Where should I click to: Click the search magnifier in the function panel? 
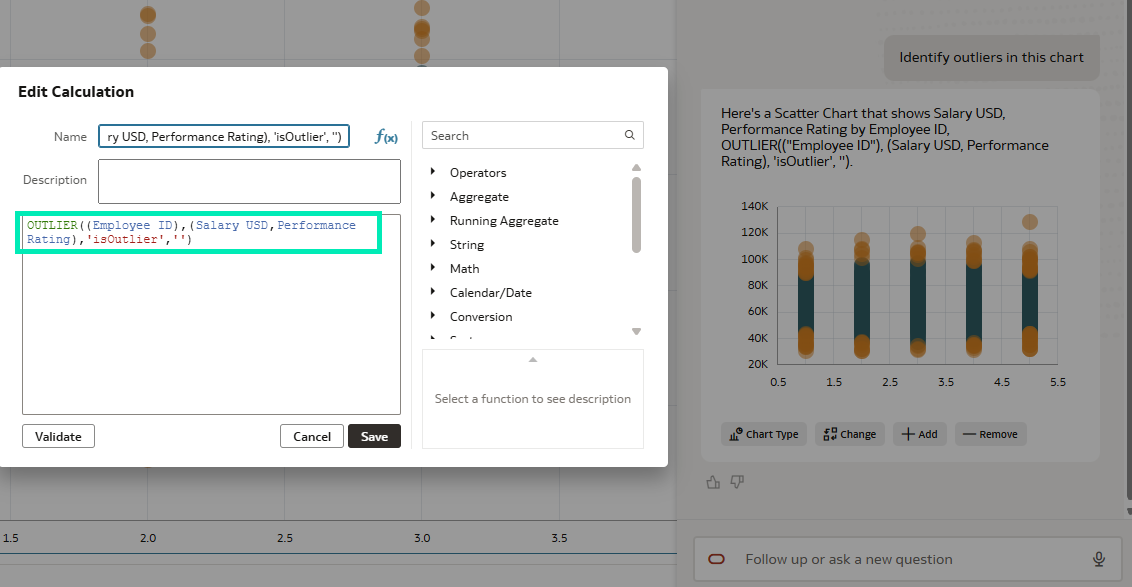[630, 134]
